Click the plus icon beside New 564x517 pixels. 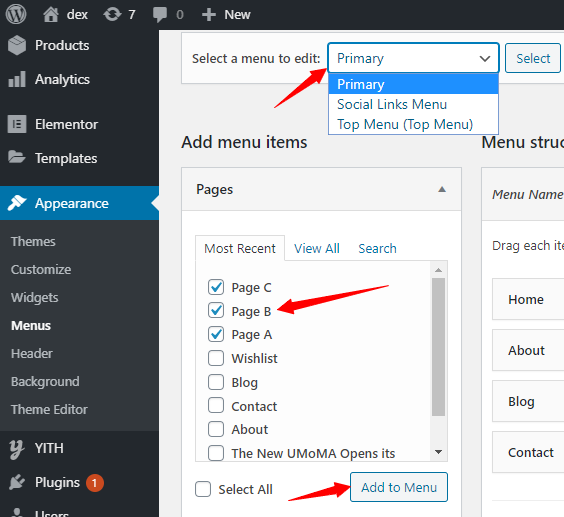[209, 15]
